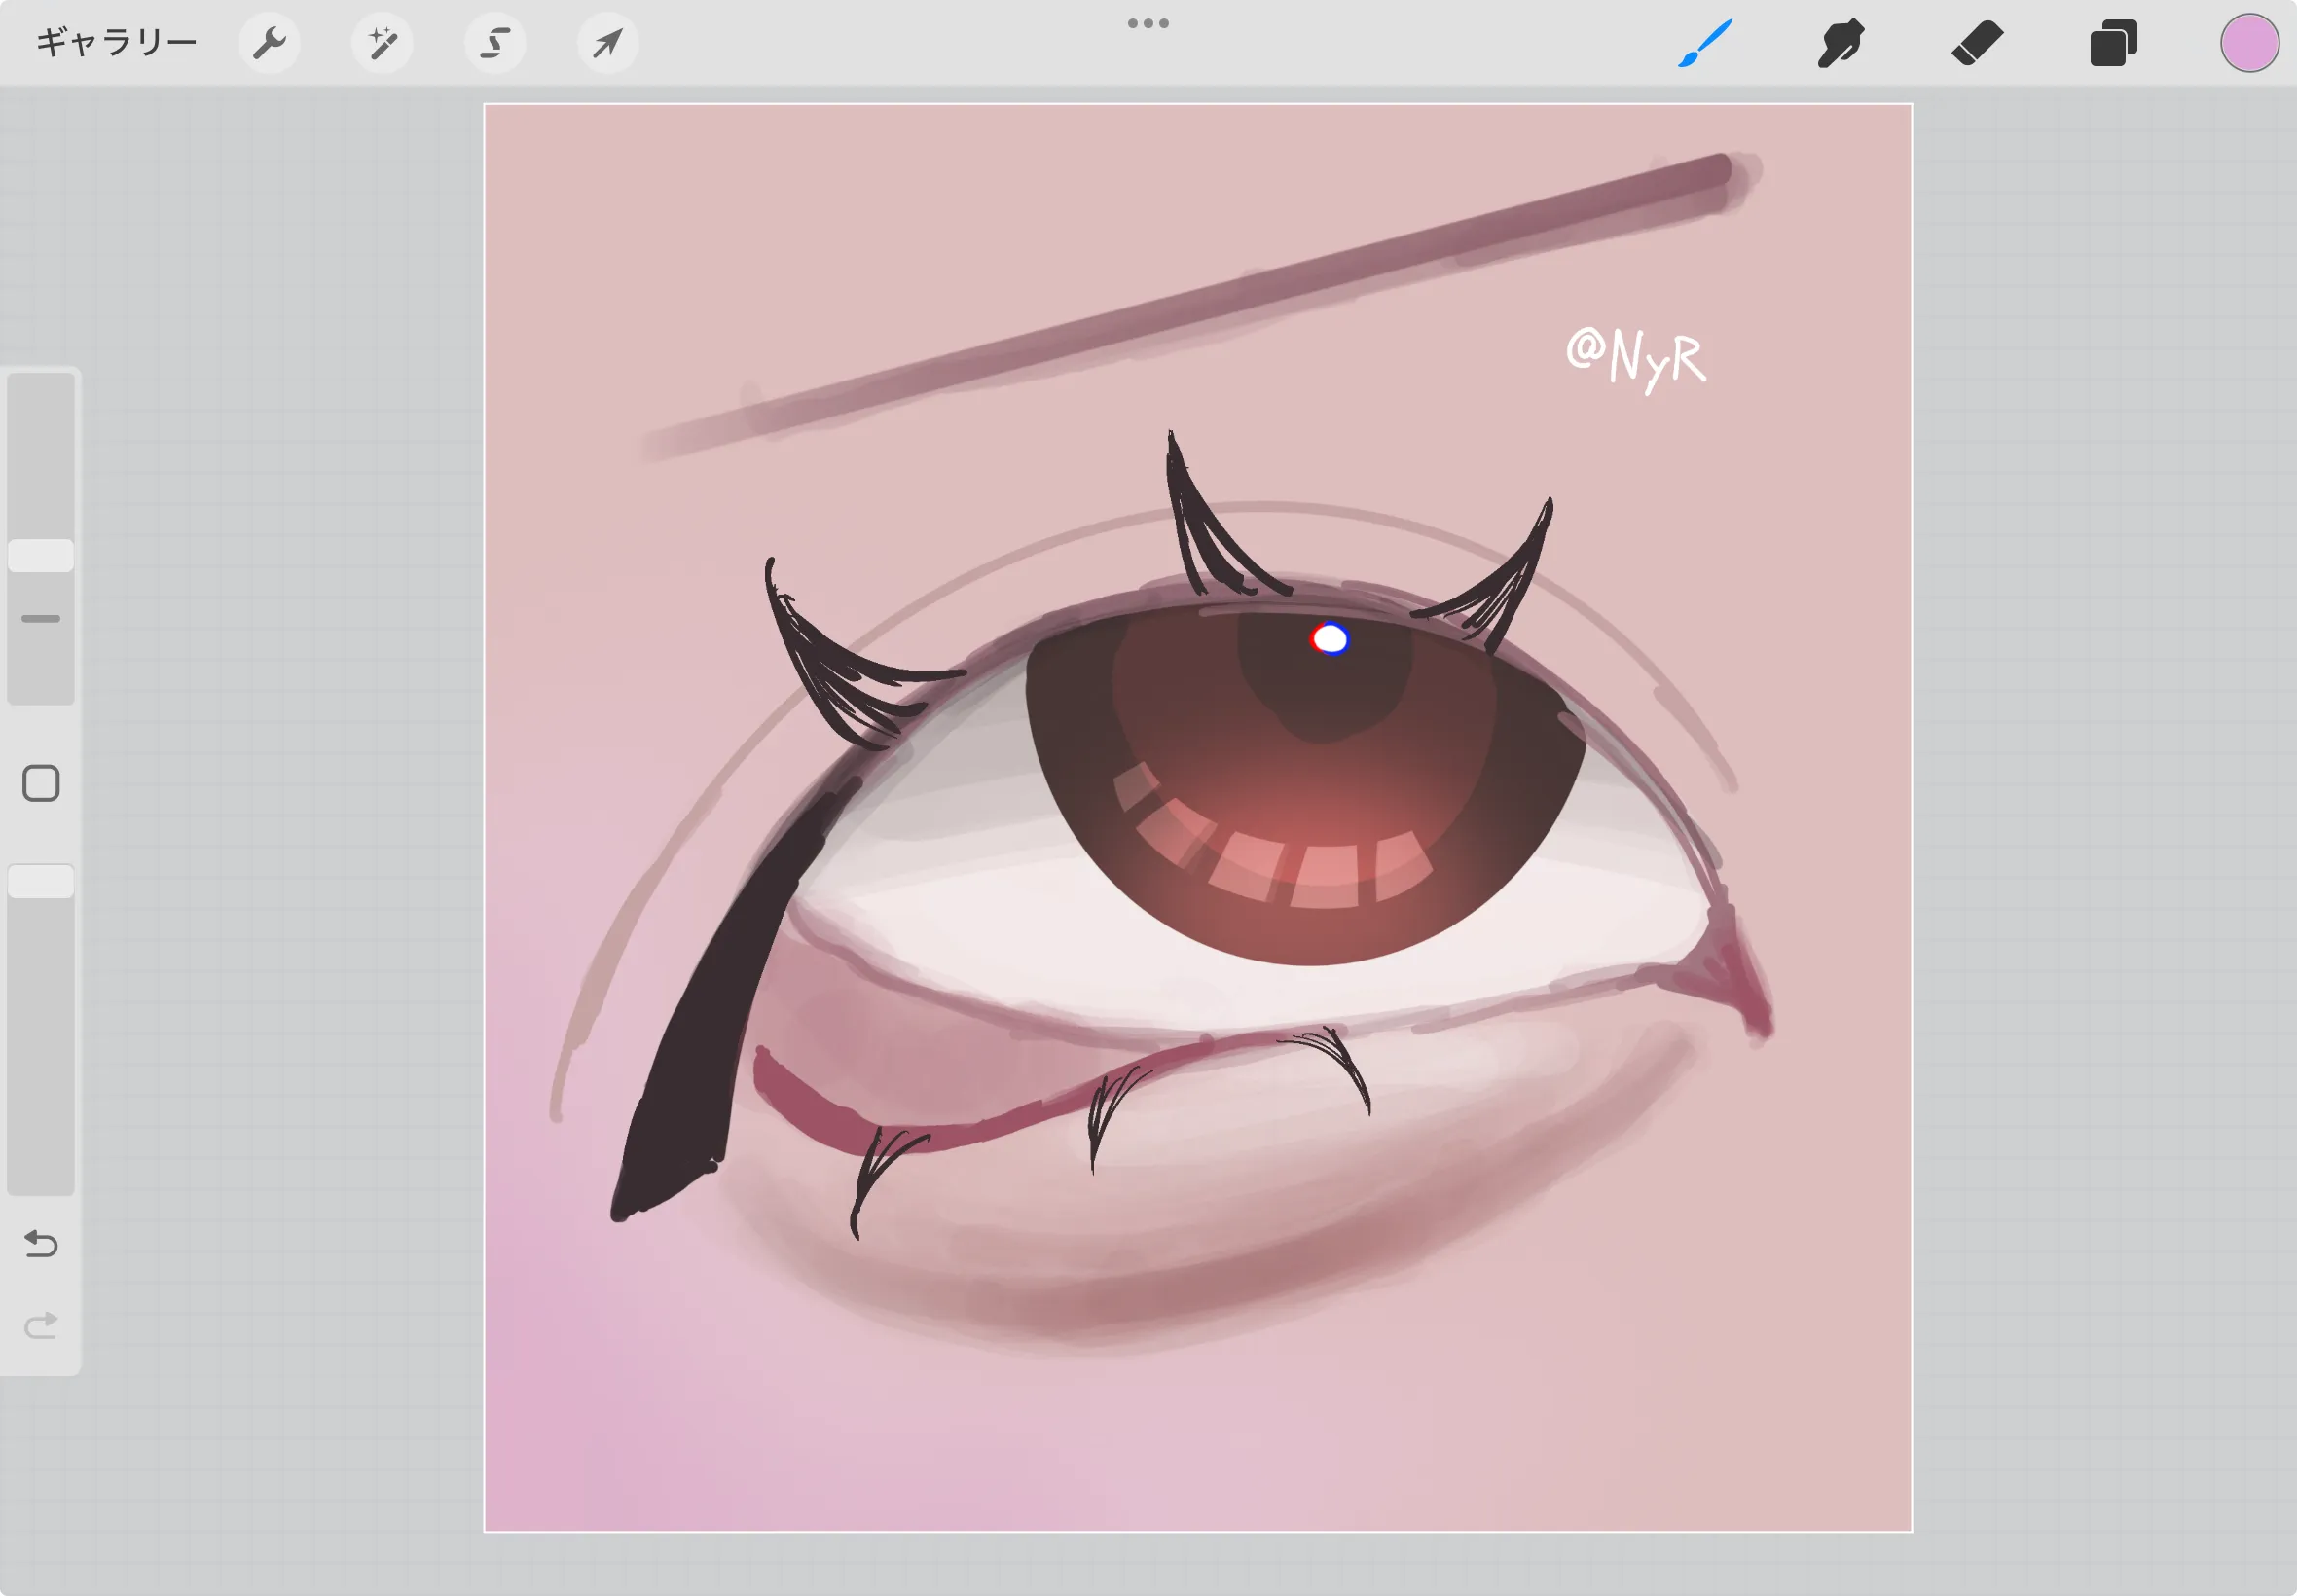Activate the Transform arrow tool
The height and width of the screenshot is (1596, 2297).
(x=608, y=43)
